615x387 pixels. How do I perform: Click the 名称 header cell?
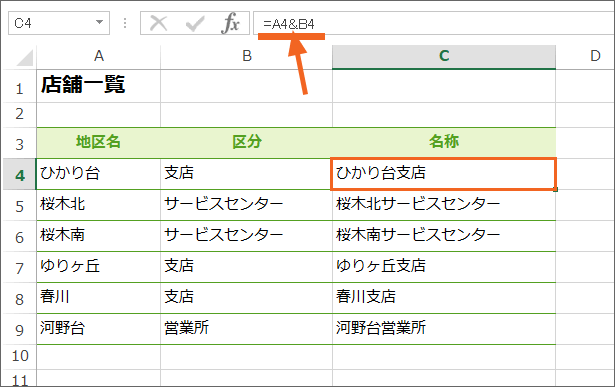point(444,143)
